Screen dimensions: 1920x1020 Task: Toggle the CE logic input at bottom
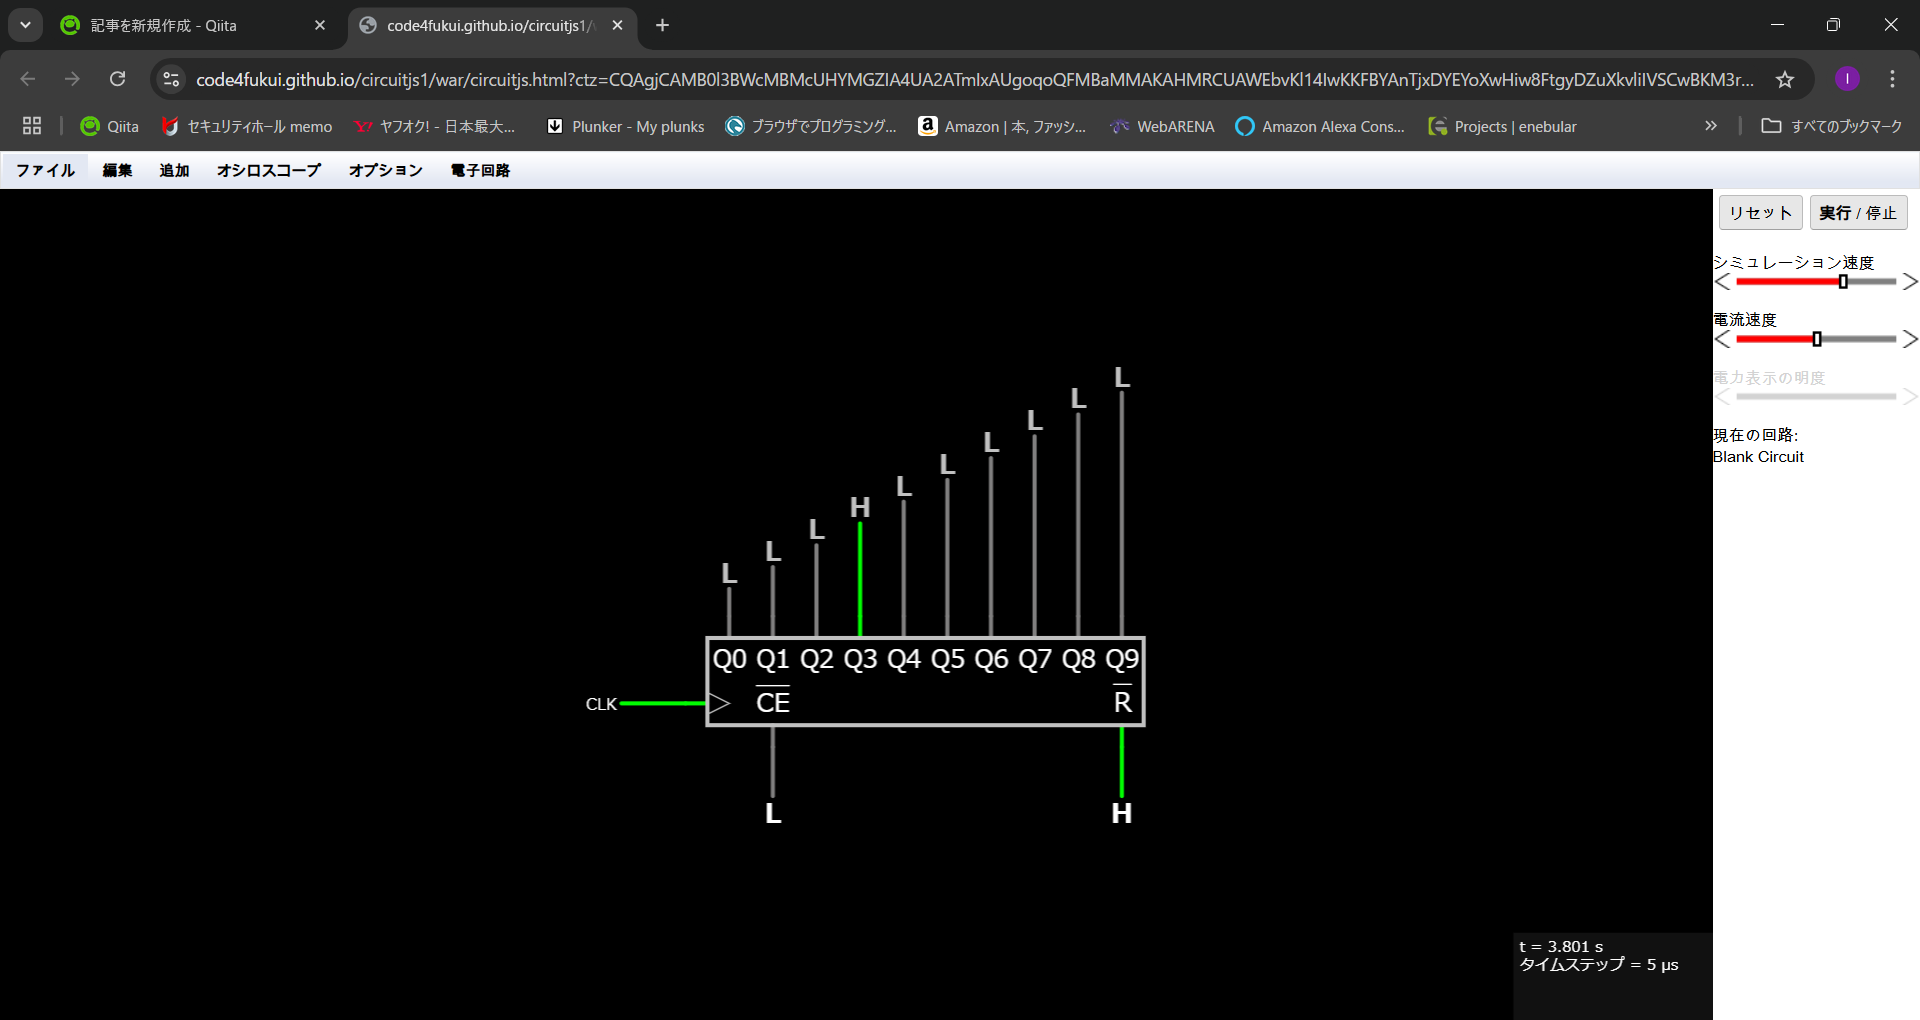pos(773,813)
